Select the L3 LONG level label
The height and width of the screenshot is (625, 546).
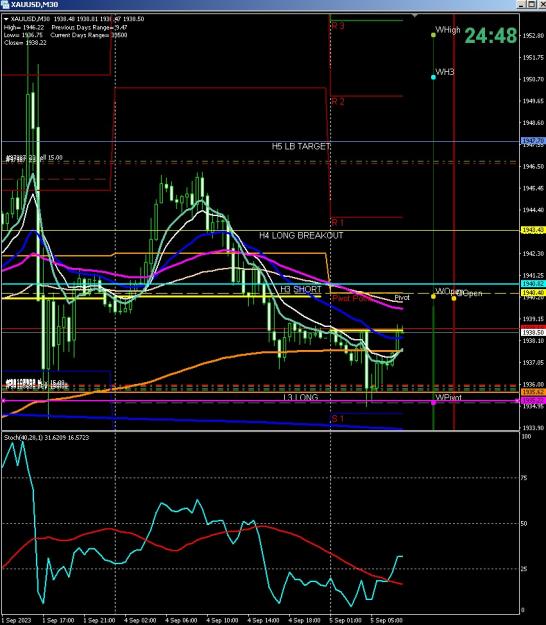[301, 397]
